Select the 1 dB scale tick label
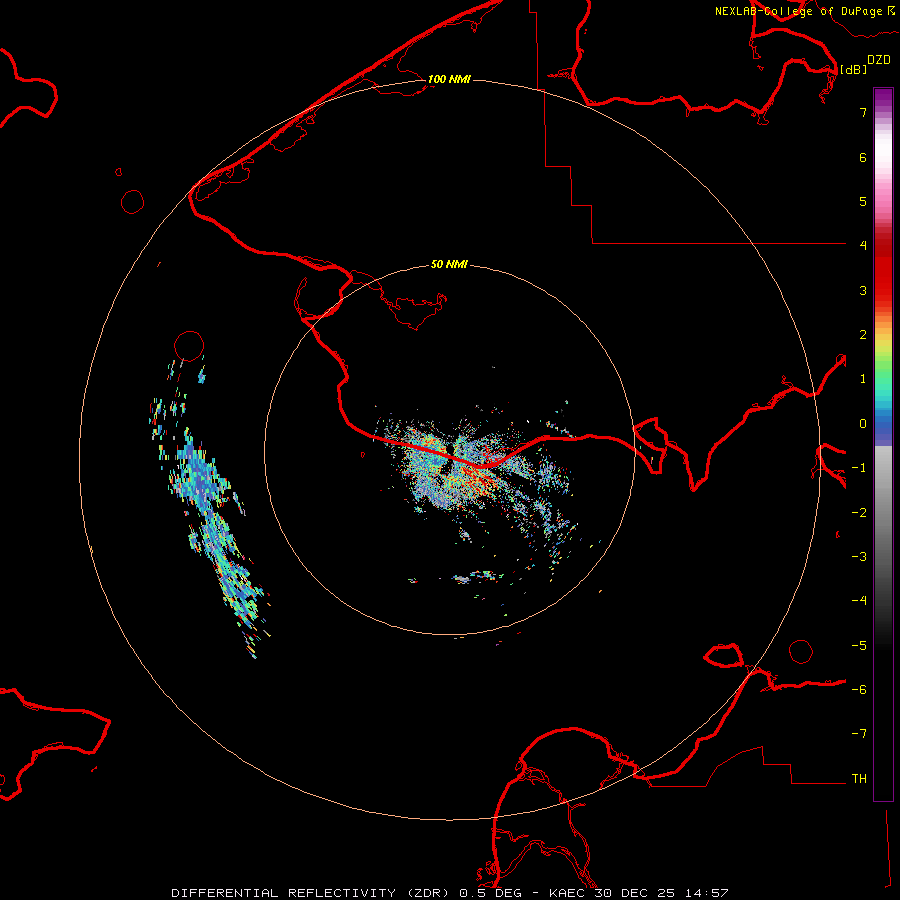This screenshot has height=900, width=900. (863, 379)
